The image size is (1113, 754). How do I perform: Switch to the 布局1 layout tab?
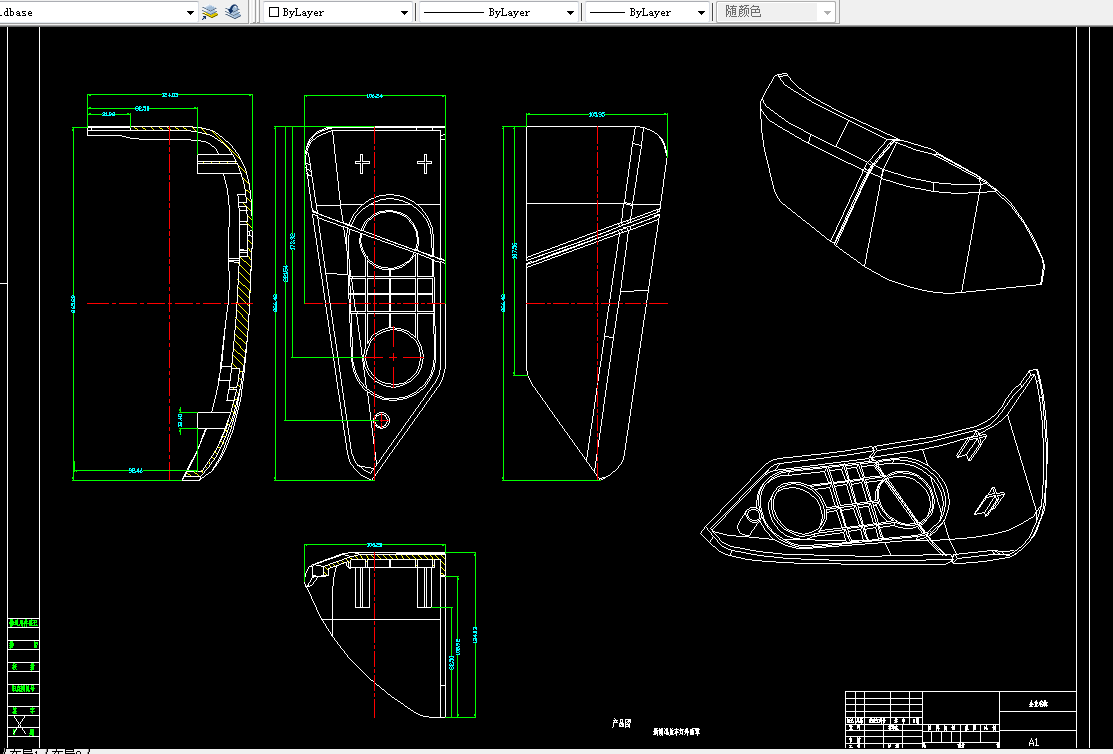pos(26,751)
